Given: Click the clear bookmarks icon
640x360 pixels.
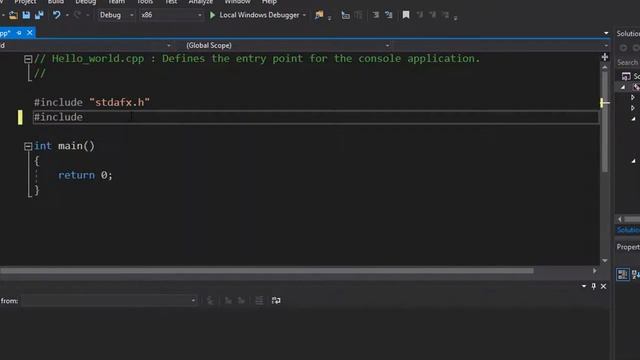Looking at the screenshot, I should 446,15.
